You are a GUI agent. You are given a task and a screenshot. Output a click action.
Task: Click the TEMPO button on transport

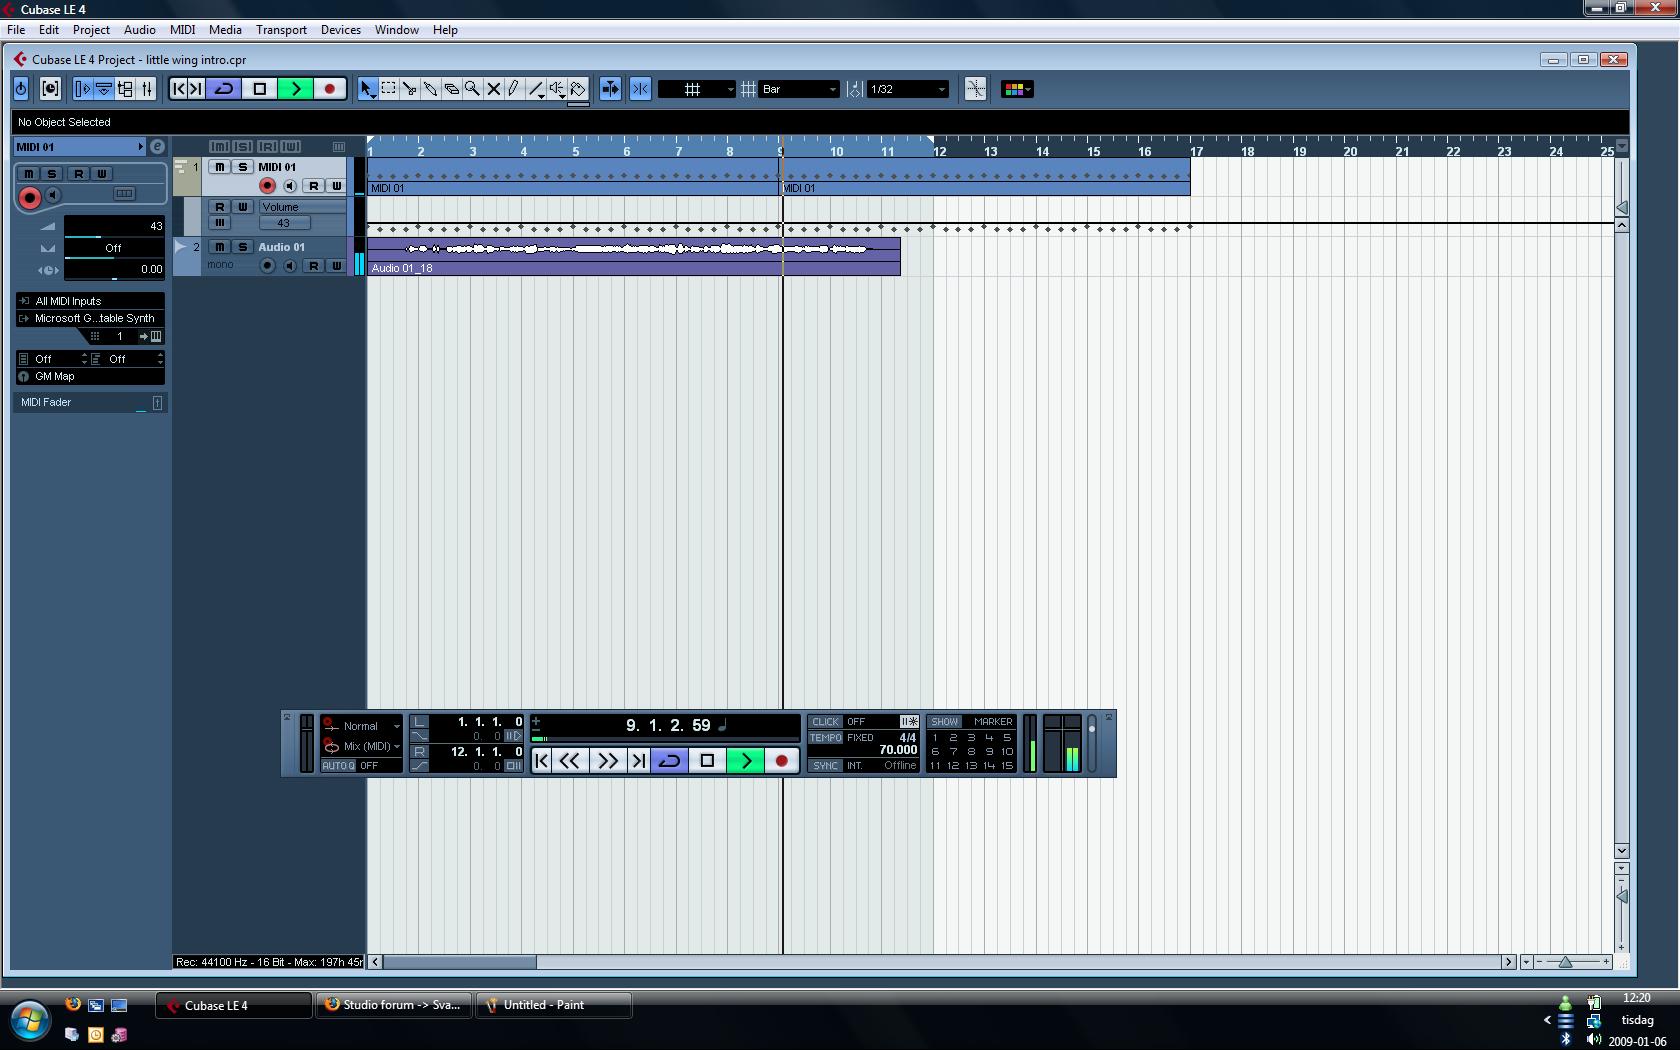pyautogui.click(x=825, y=738)
